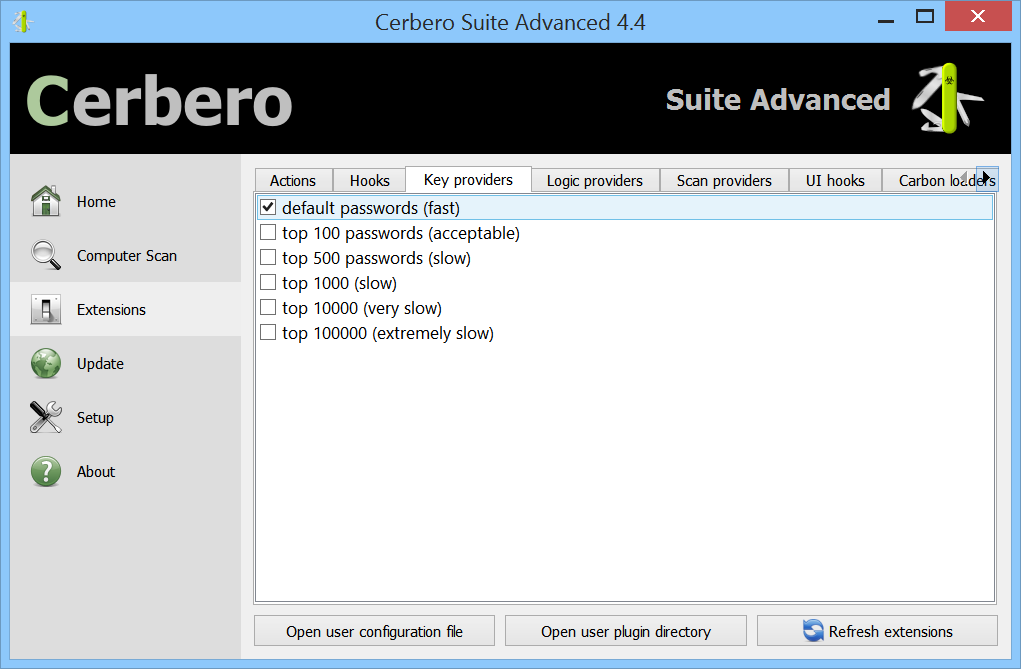Viewport: 1021px width, 669px height.
Task: Tick the top 10000 (very slow) box
Action: [x=268, y=307]
